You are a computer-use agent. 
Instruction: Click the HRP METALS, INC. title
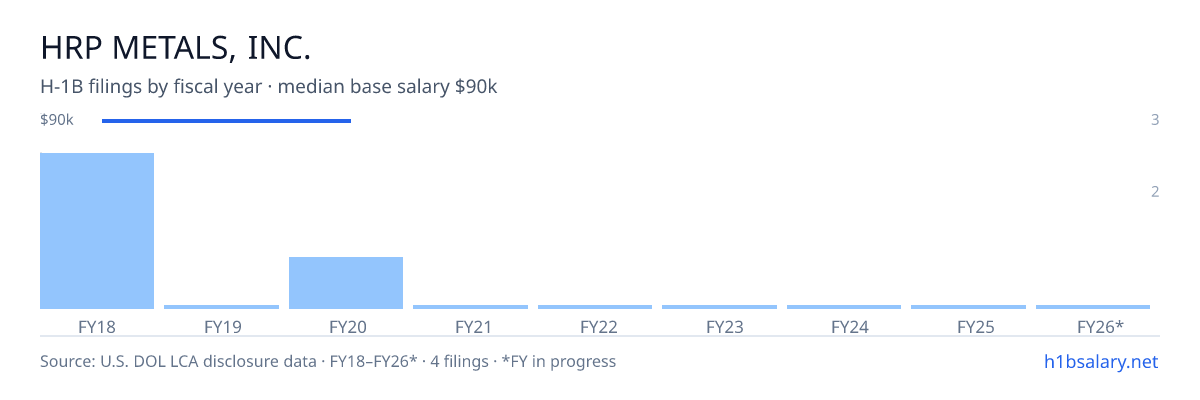pos(176,47)
